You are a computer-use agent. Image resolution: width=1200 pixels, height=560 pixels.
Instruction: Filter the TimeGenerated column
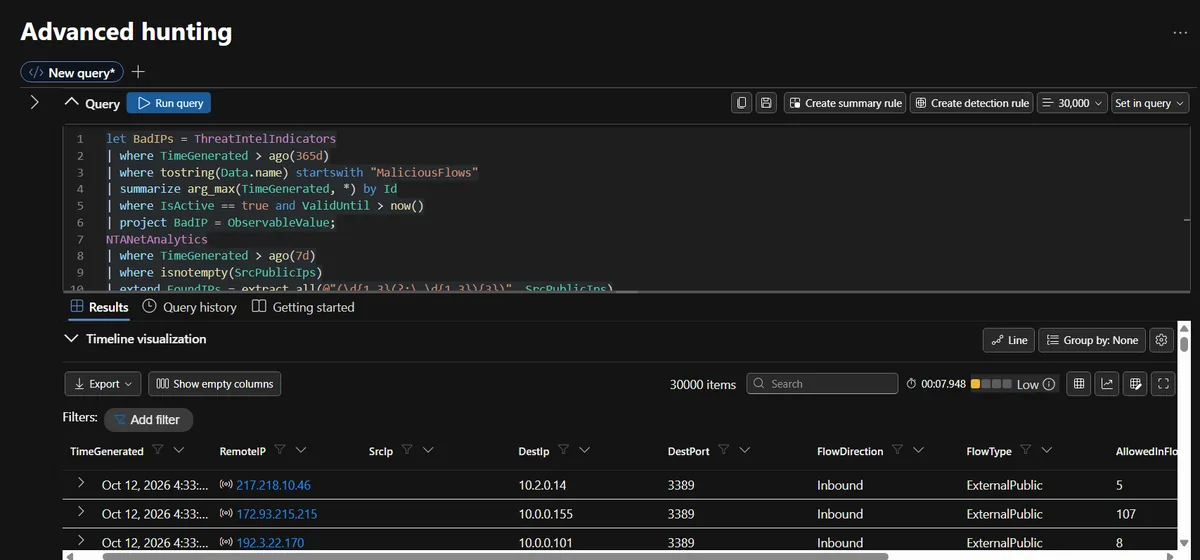pos(159,451)
